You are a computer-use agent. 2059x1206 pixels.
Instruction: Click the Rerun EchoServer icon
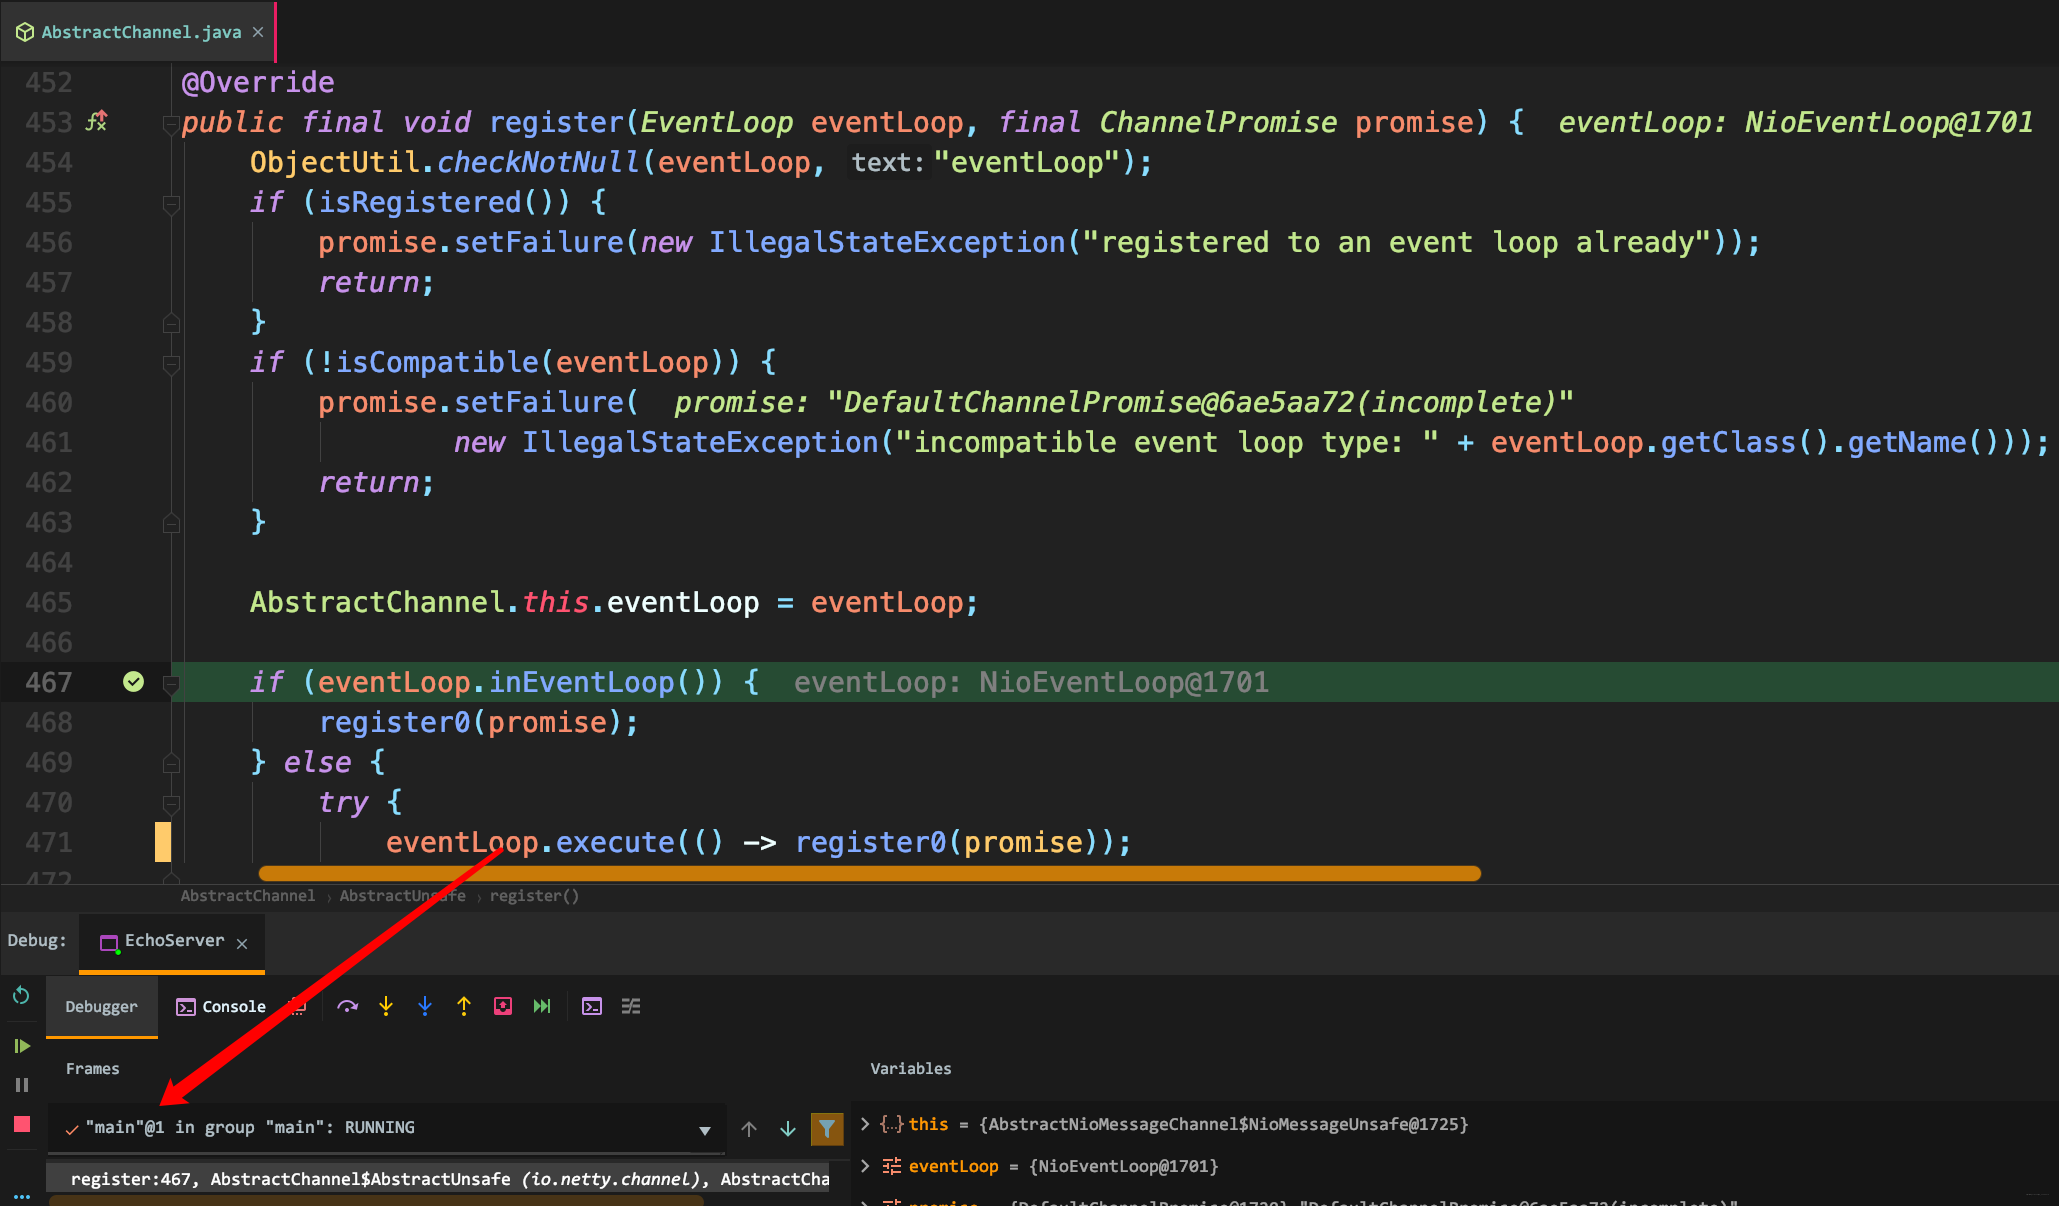(x=21, y=995)
